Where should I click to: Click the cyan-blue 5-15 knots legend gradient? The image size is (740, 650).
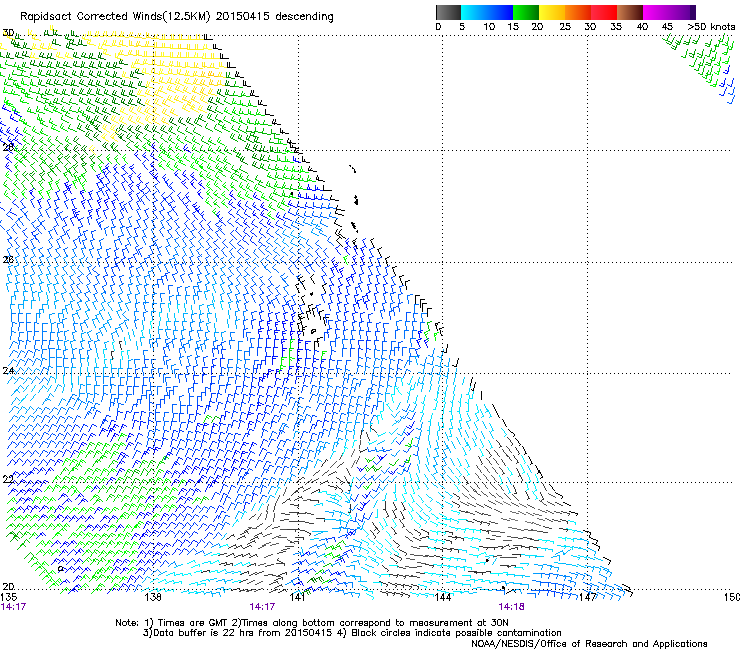[x=487, y=12]
